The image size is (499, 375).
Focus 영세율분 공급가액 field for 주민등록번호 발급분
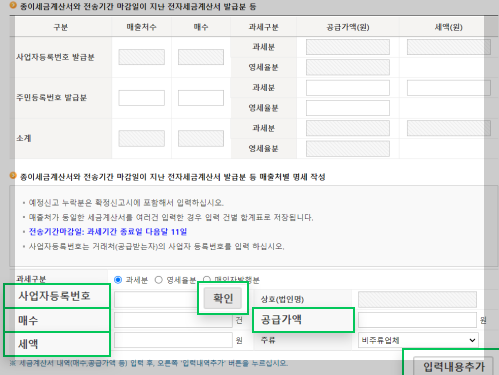(348, 108)
